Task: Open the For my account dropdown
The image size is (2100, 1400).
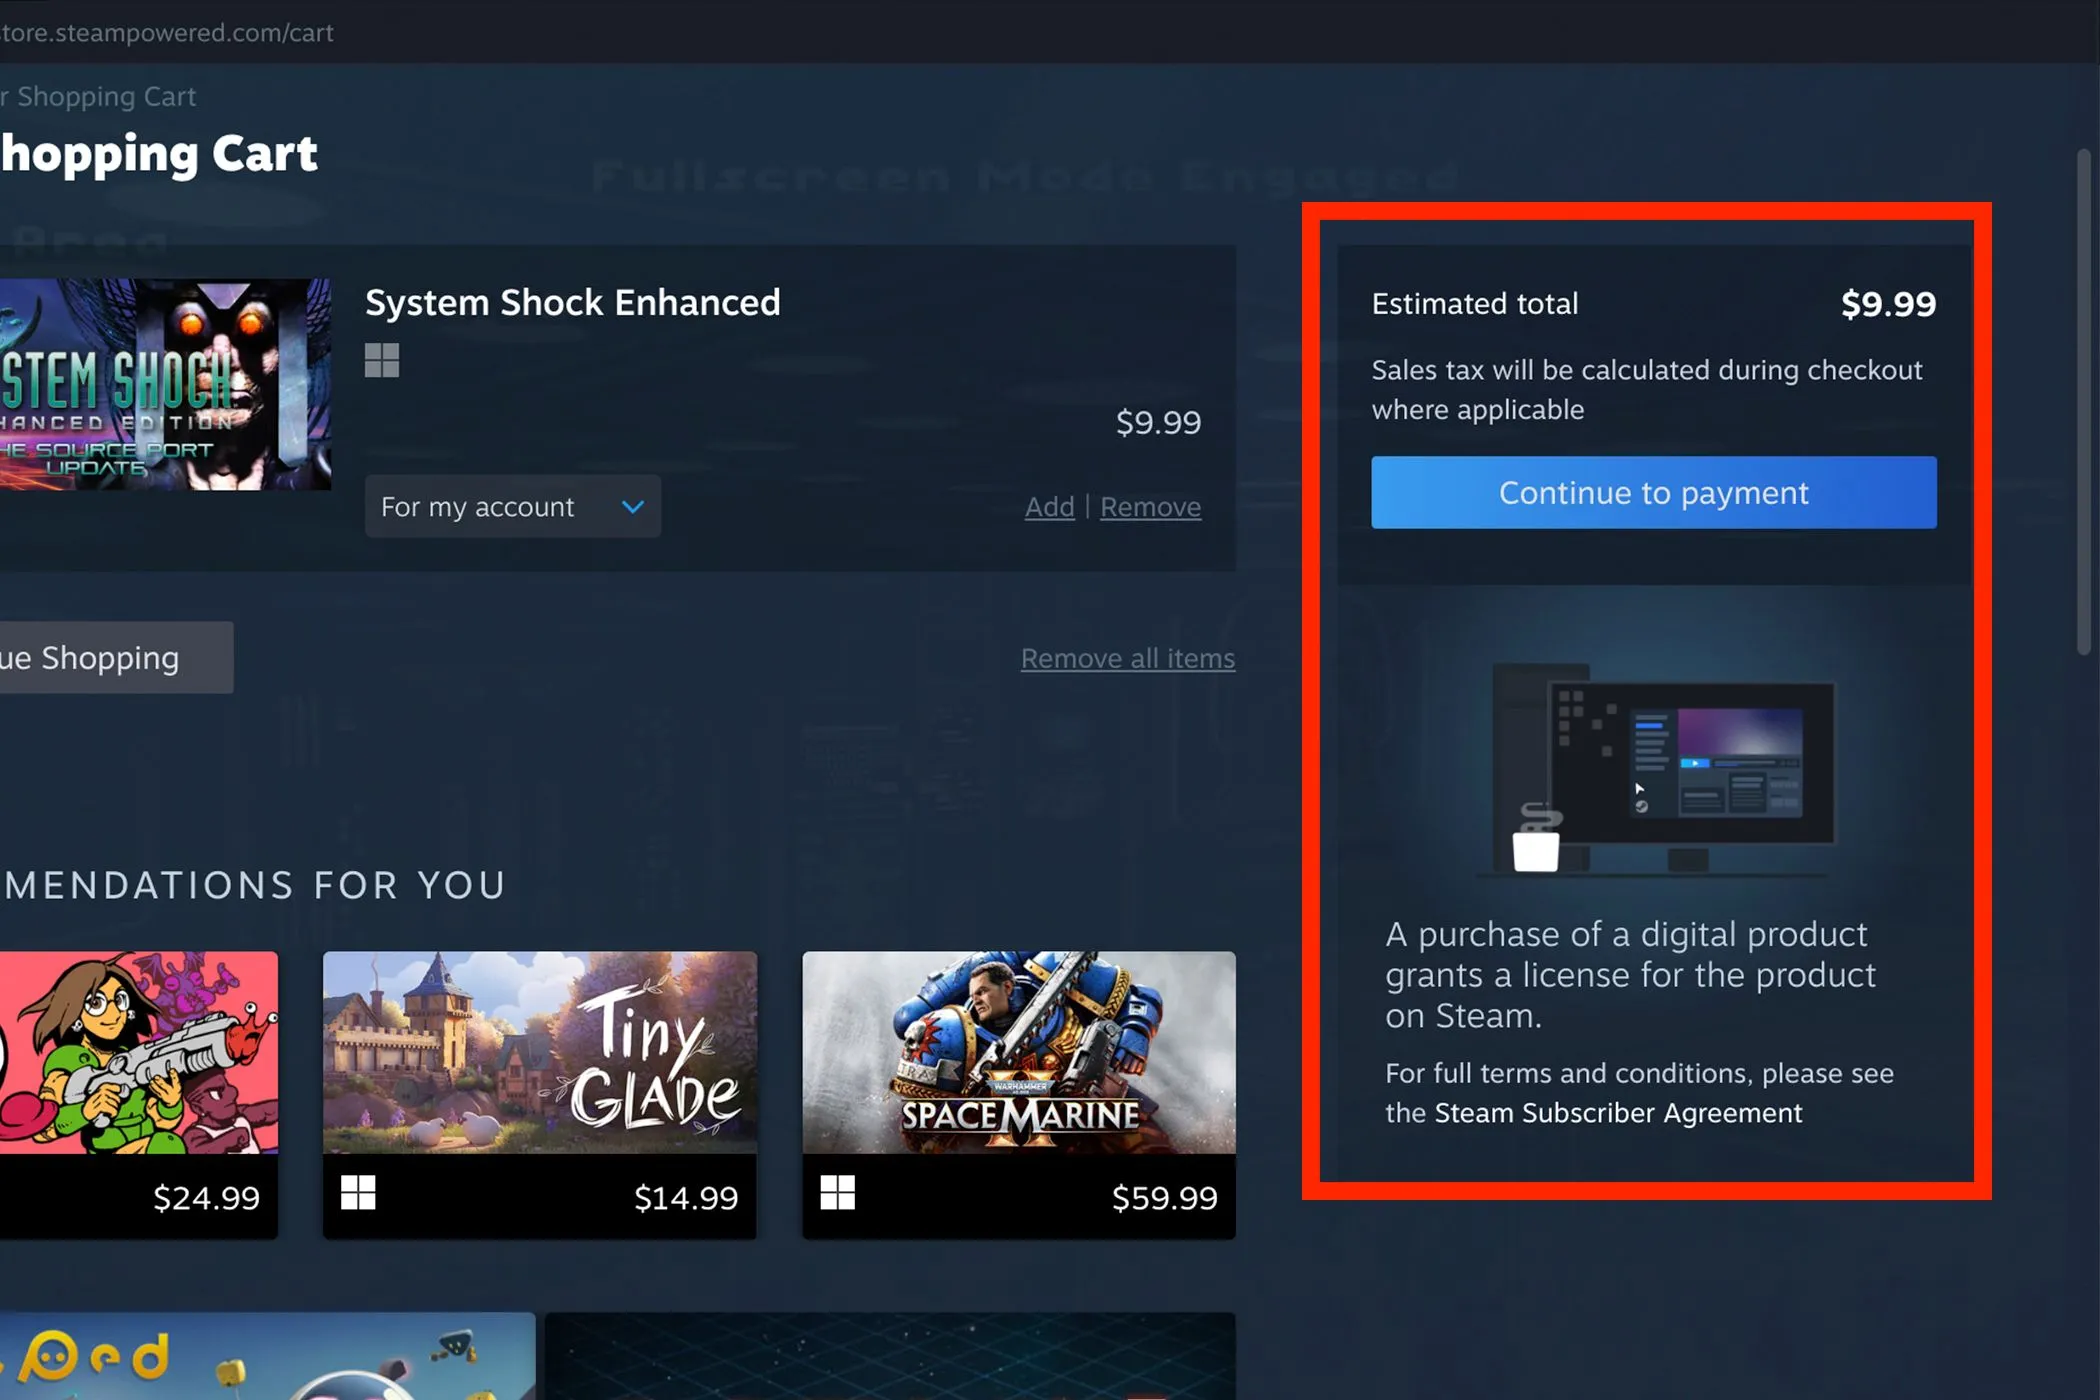Action: pos(512,506)
